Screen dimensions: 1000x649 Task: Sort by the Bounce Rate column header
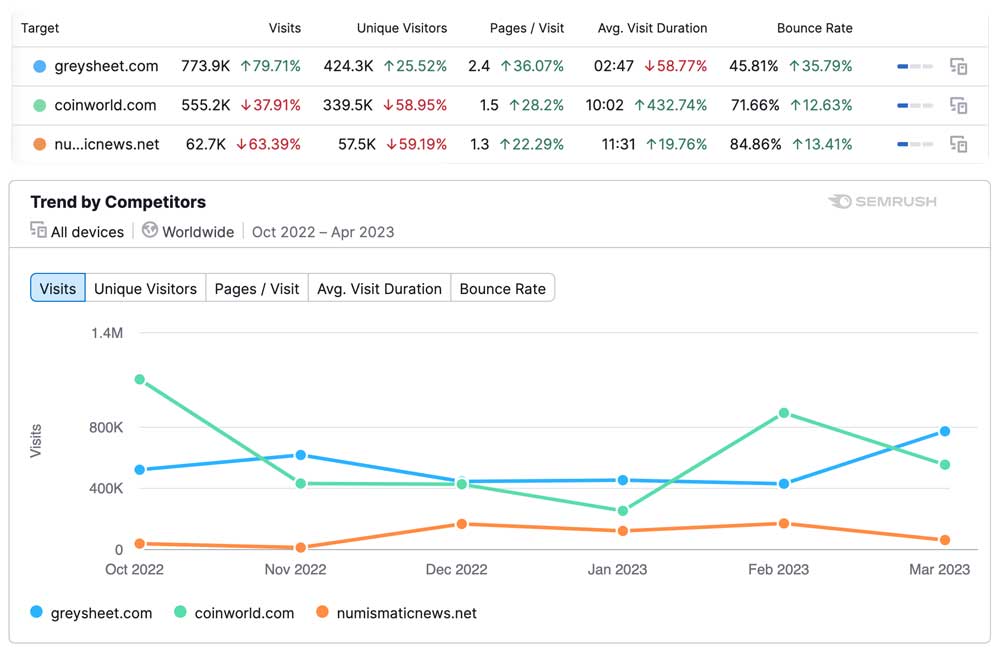click(x=814, y=28)
